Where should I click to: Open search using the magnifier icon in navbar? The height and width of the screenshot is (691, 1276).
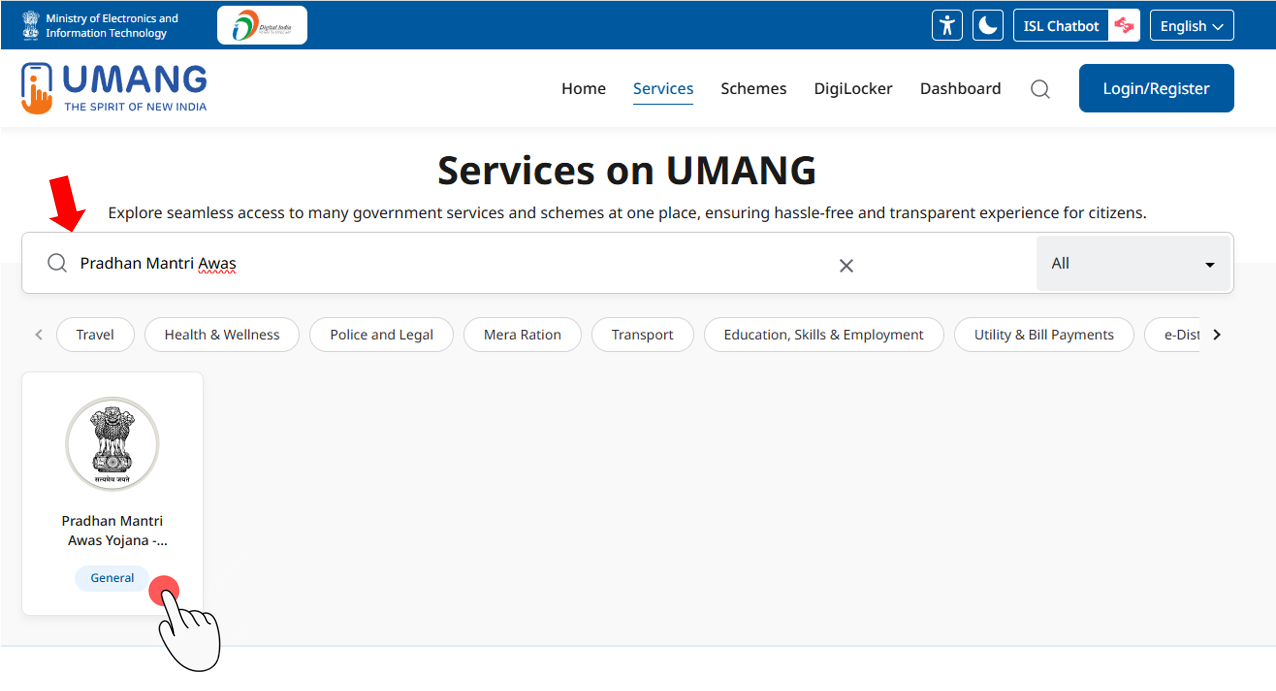[x=1039, y=88]
